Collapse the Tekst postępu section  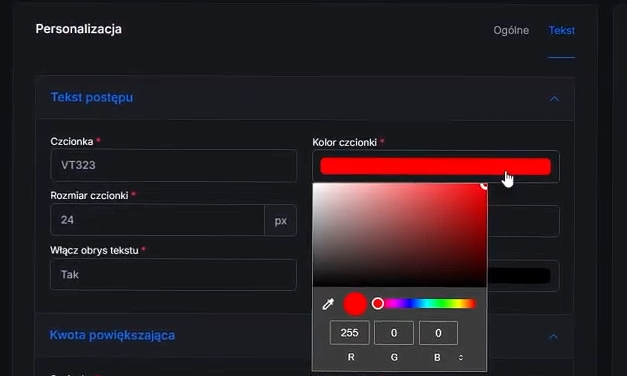click(554, 98)
